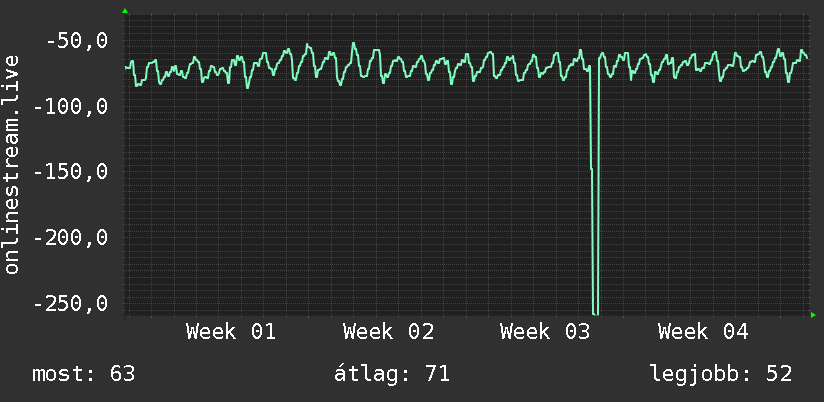Click the -50,0 Y-axis value
Viewport: 824px width, 402px height.
click(76, 41)
